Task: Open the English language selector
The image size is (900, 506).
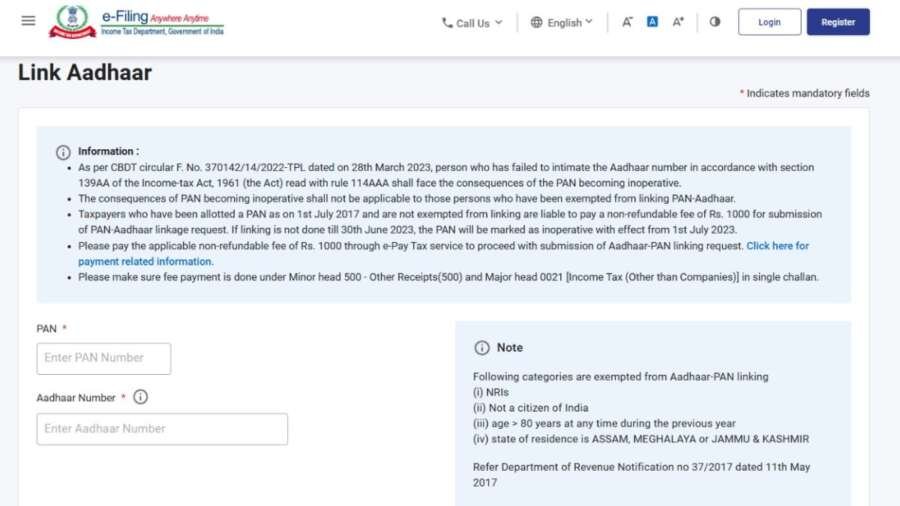Action: point(562,22)
